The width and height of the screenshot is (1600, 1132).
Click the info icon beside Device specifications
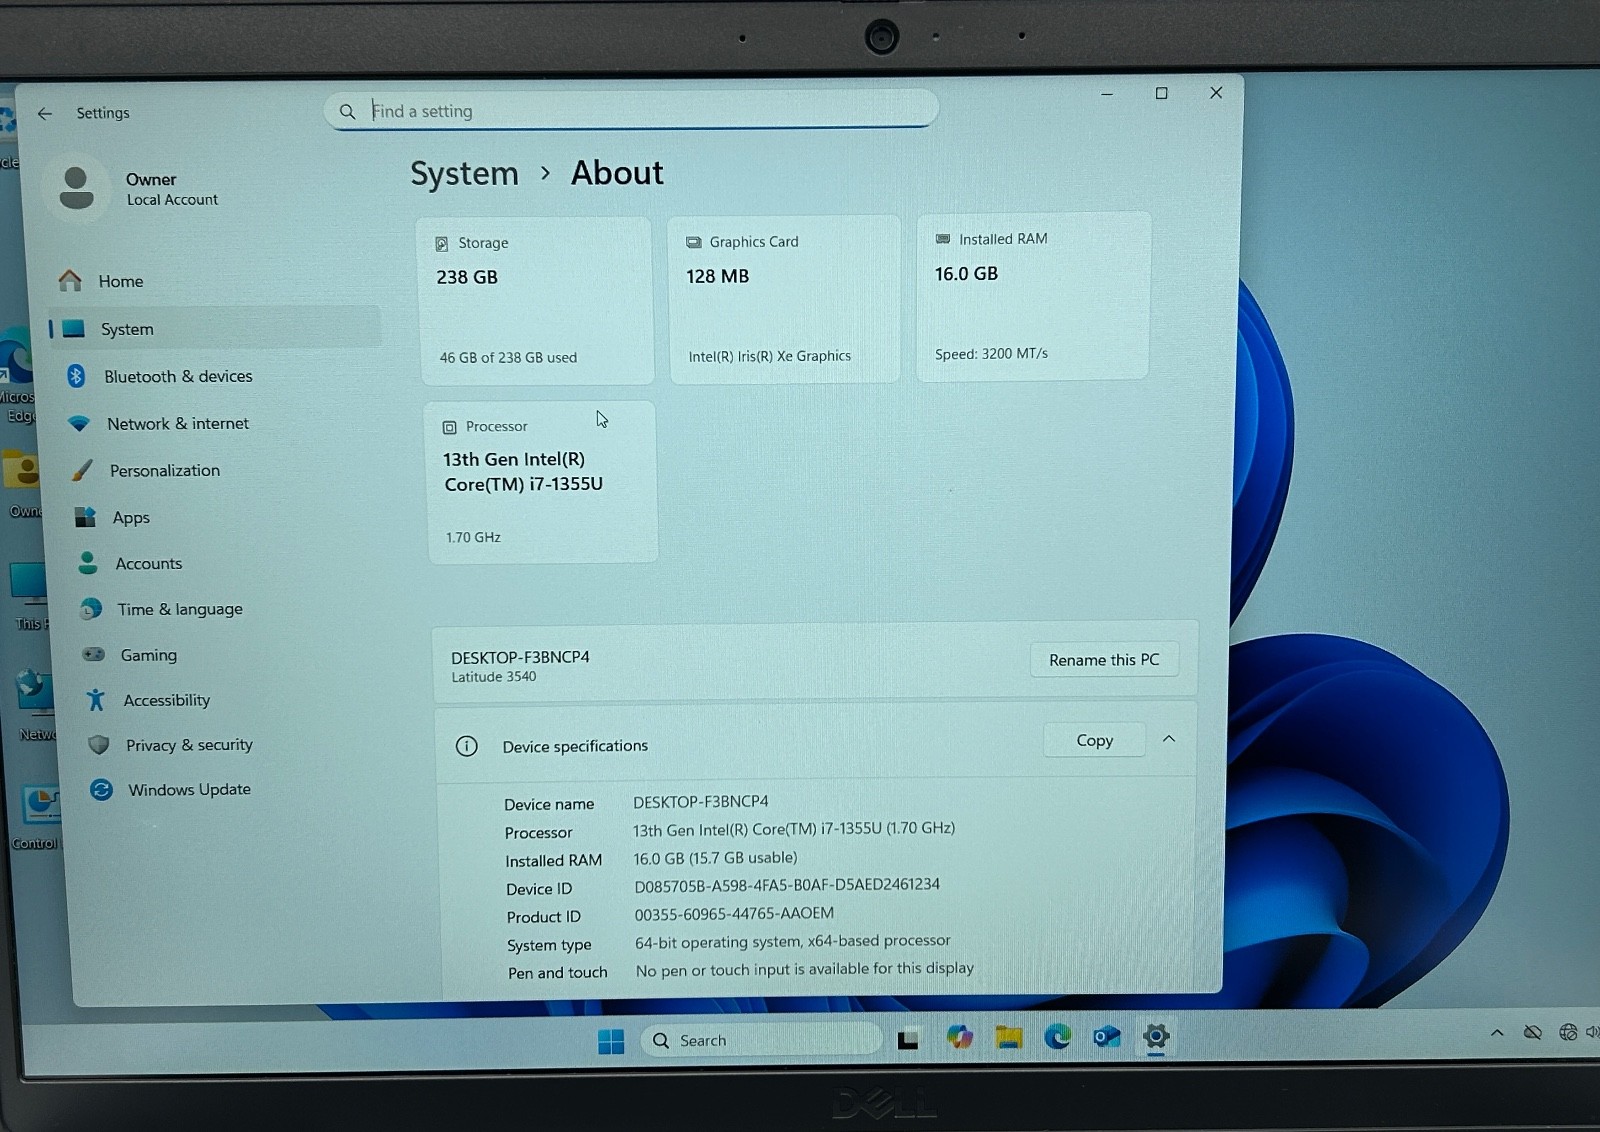[466, 746]
